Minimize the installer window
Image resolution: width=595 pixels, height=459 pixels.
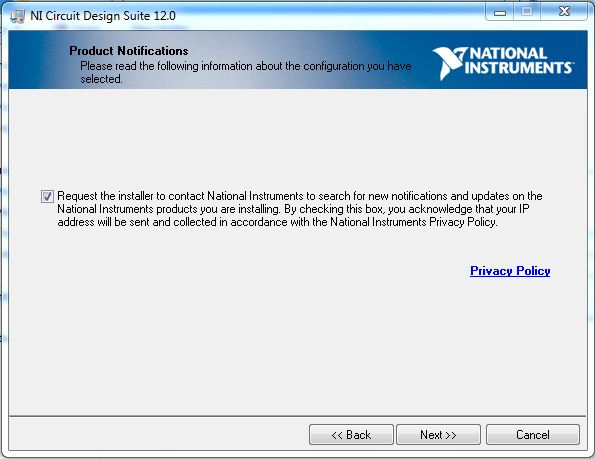click(x=499, y=12)
